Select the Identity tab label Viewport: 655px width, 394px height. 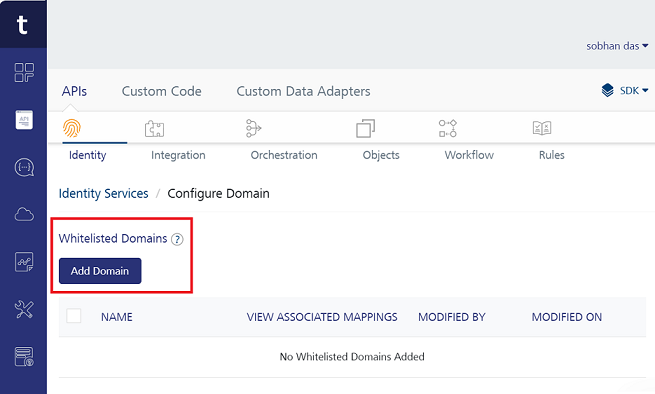87,155
